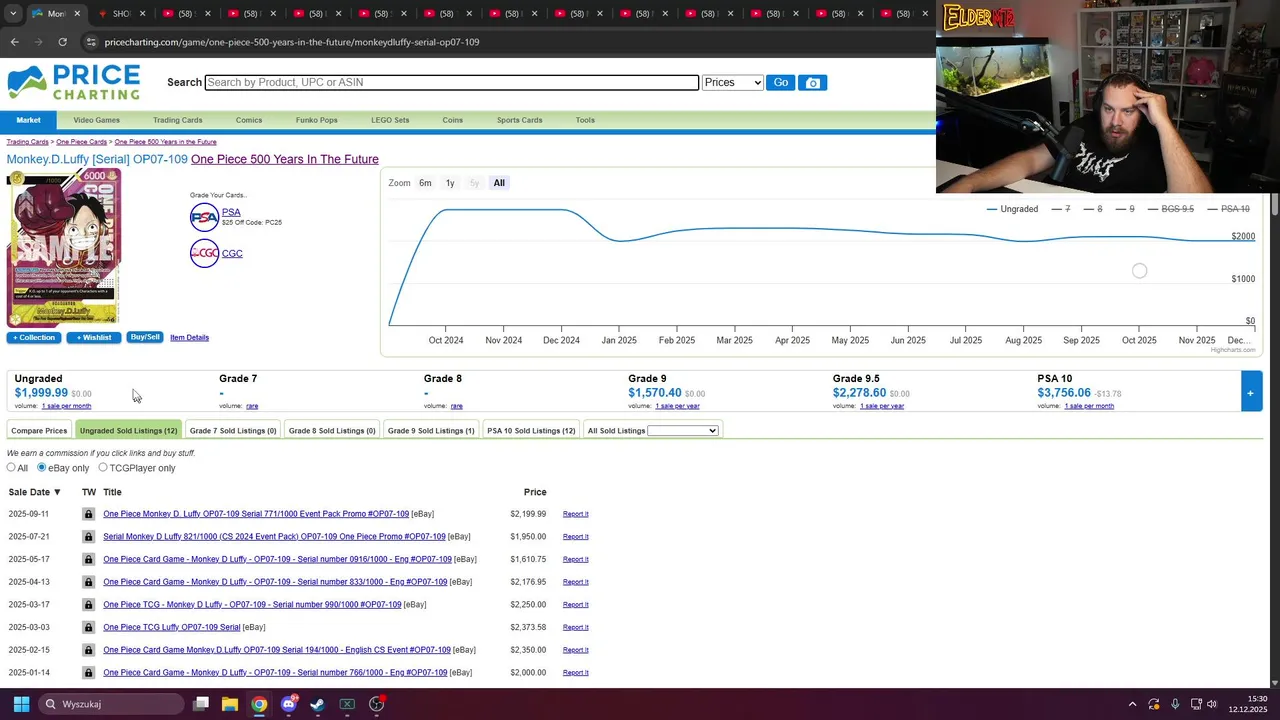
Task: Open the Funko Pops menu
Action: (x=316, y=120)
